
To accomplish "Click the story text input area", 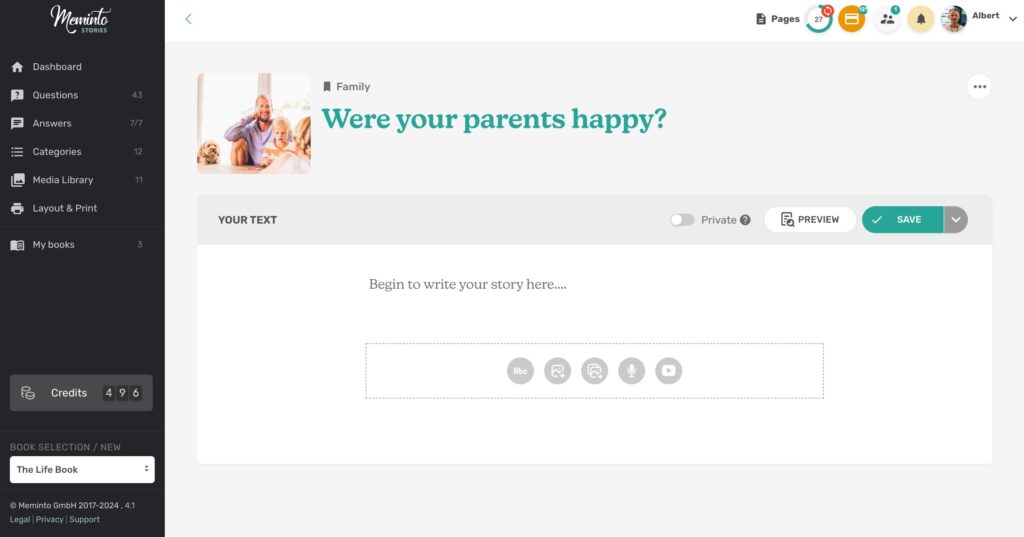I will pos(594,284).
